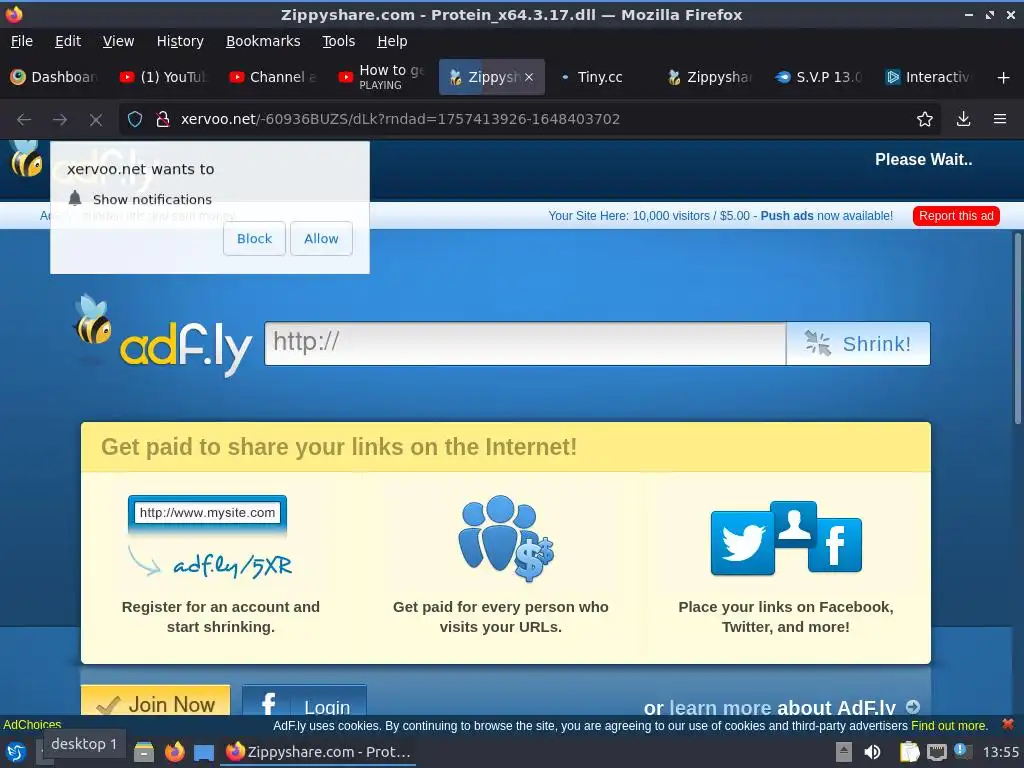Select the Zippyshare.com taskbar window entry
1024x768 pixels.
pyautogui.click(x=319, y=752)
